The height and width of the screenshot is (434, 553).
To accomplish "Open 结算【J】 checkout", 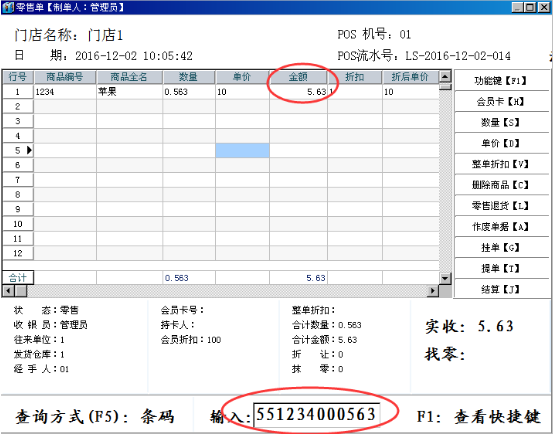I will [502, 289].
